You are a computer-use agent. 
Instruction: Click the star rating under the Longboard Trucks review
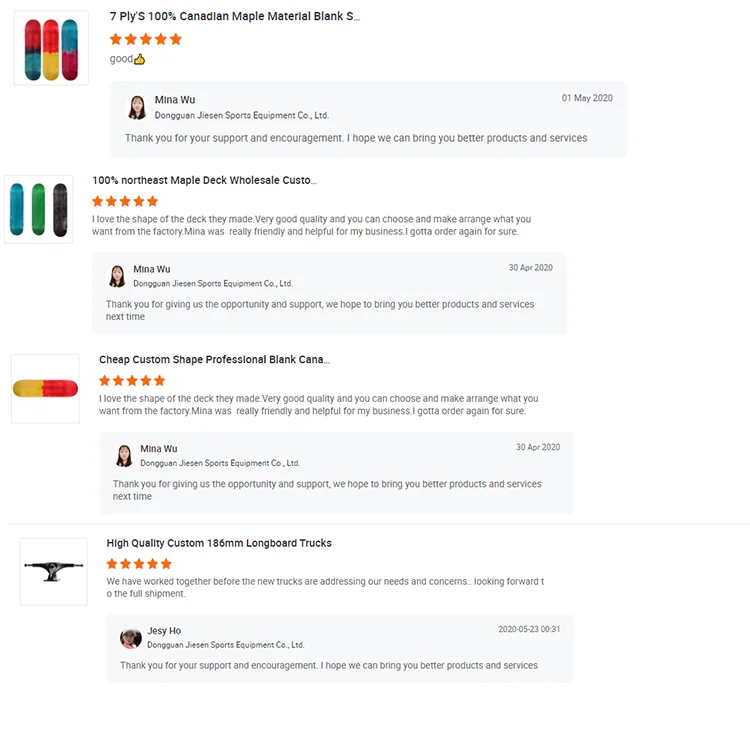tap(139, 564)
